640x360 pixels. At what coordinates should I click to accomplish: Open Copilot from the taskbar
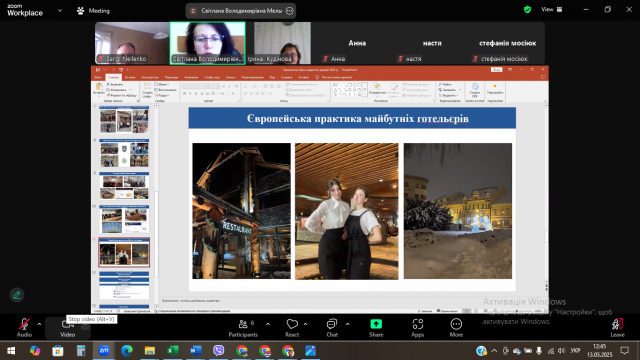tap(35, 351)
